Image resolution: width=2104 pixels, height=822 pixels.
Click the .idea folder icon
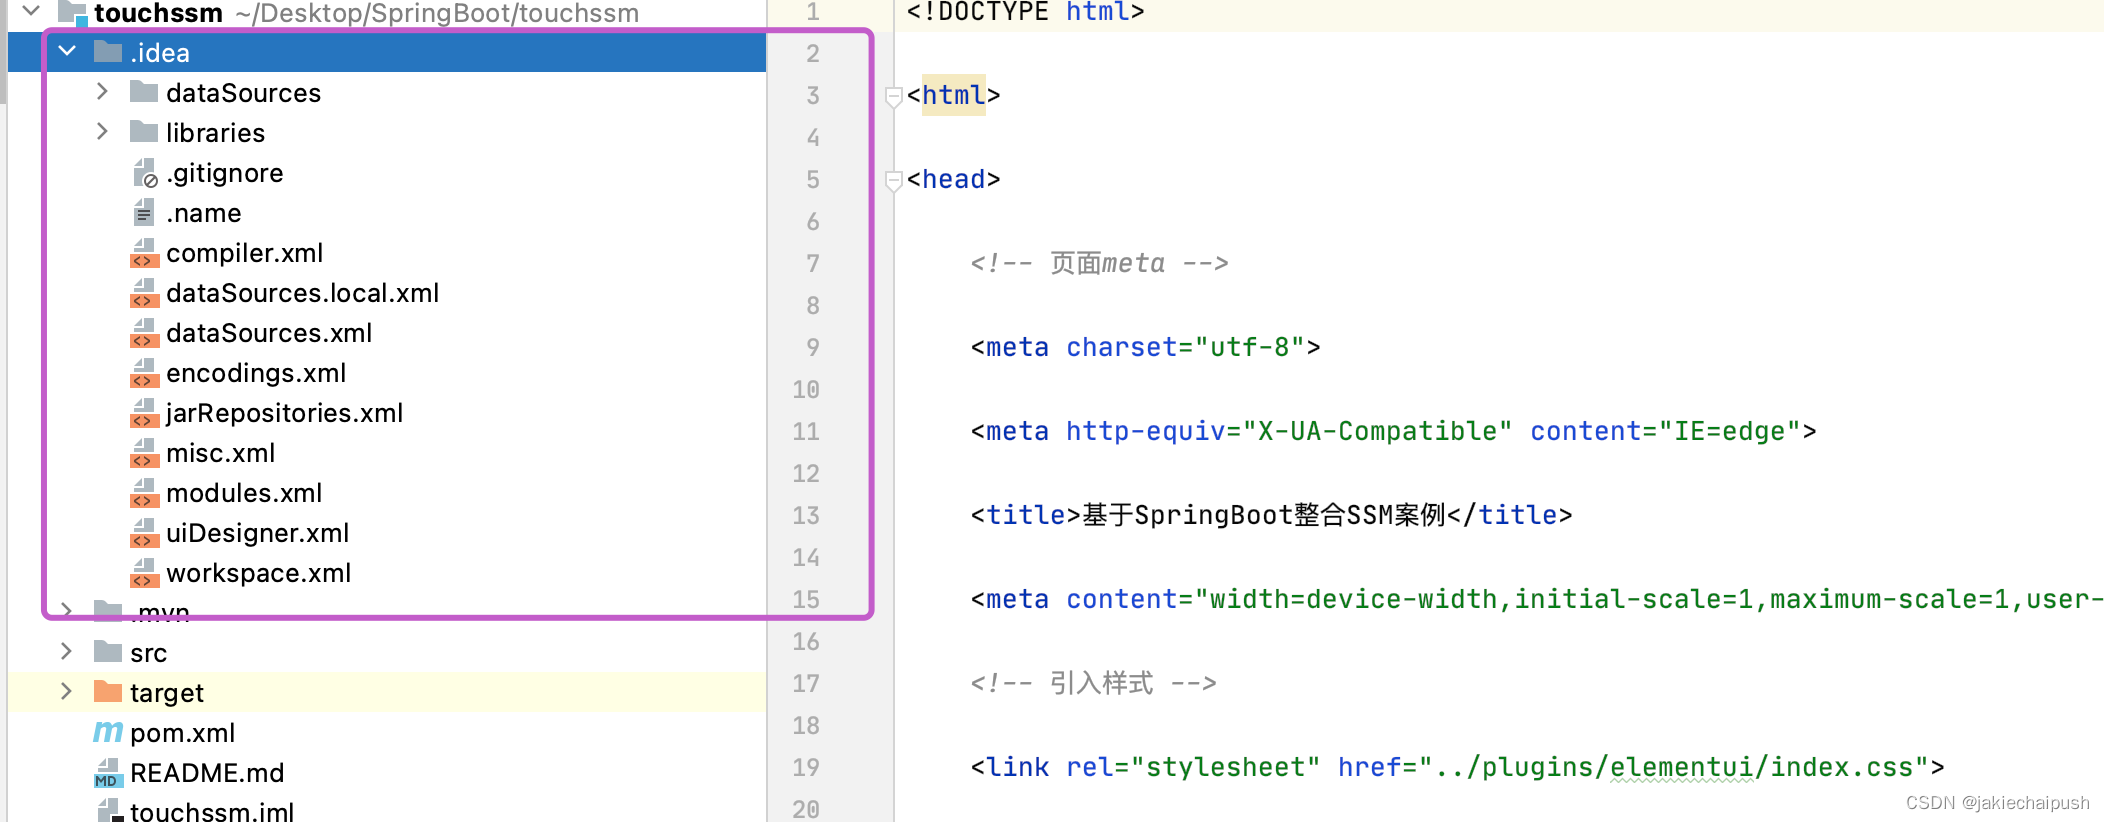pos(108,51)
